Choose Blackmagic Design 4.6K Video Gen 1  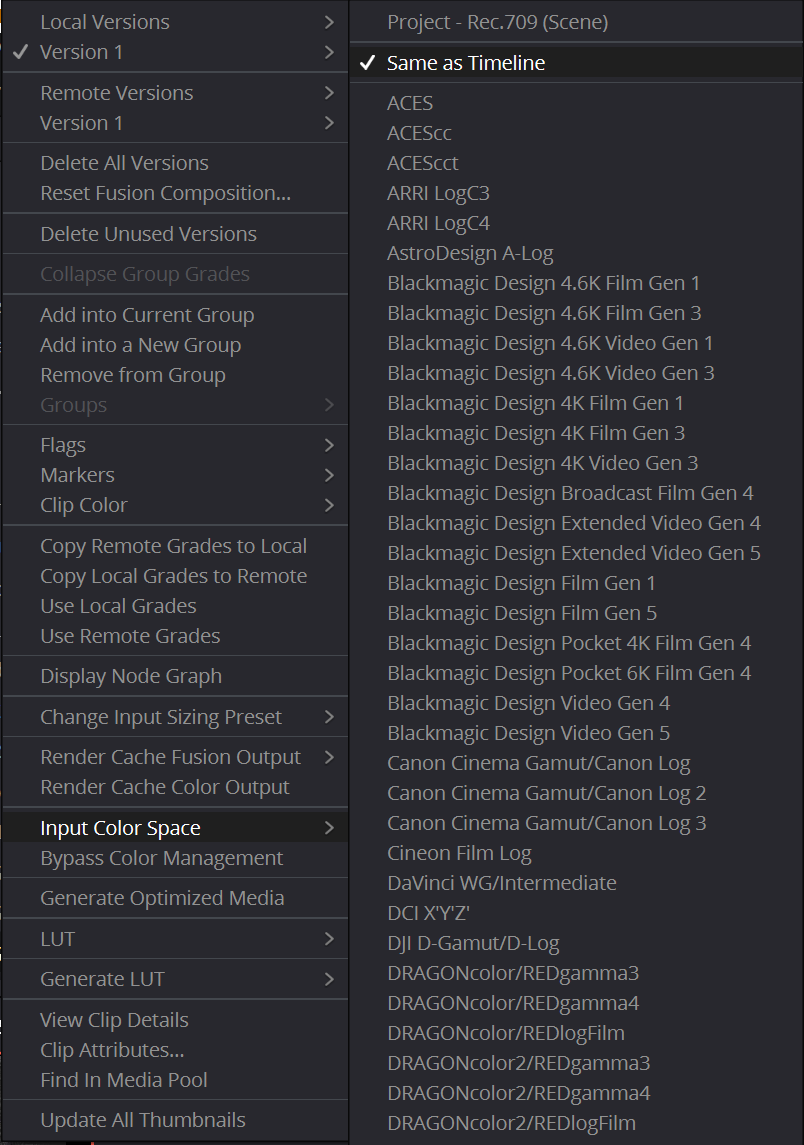tap(577, 342)
